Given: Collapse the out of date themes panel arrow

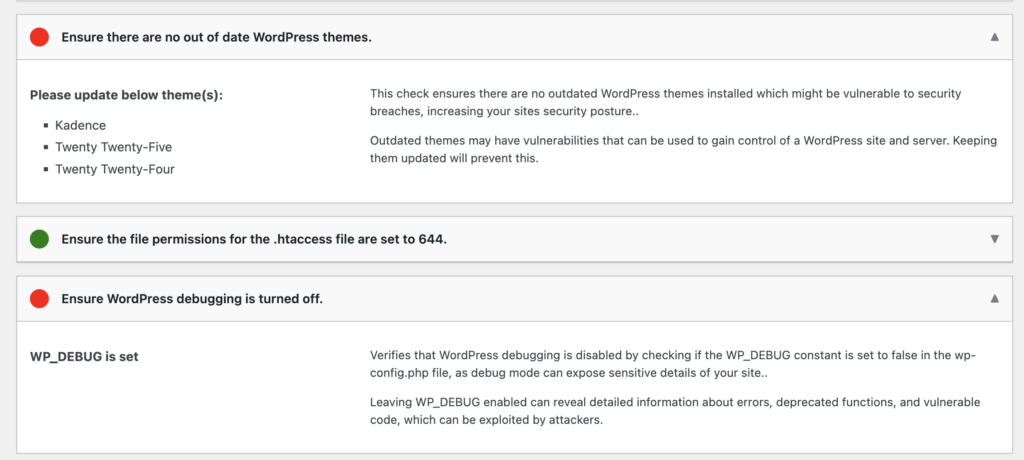Looking at the screenshot, I should [x=994, y=37].
